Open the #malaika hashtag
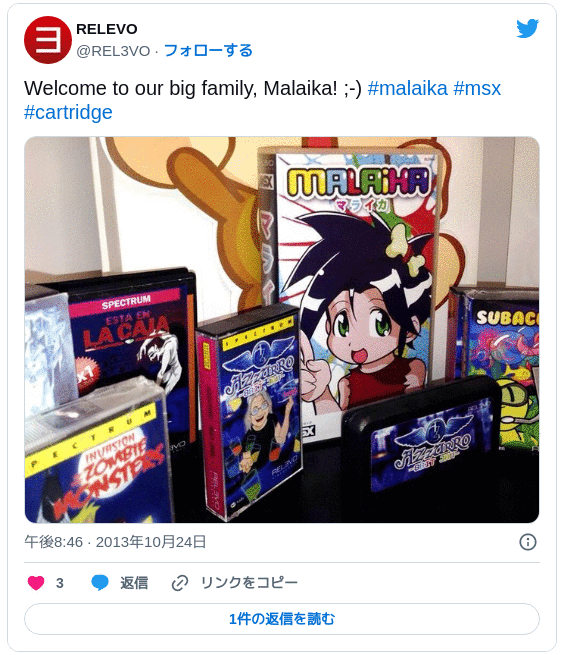This screenshot has height=655, width=564. 407,89
